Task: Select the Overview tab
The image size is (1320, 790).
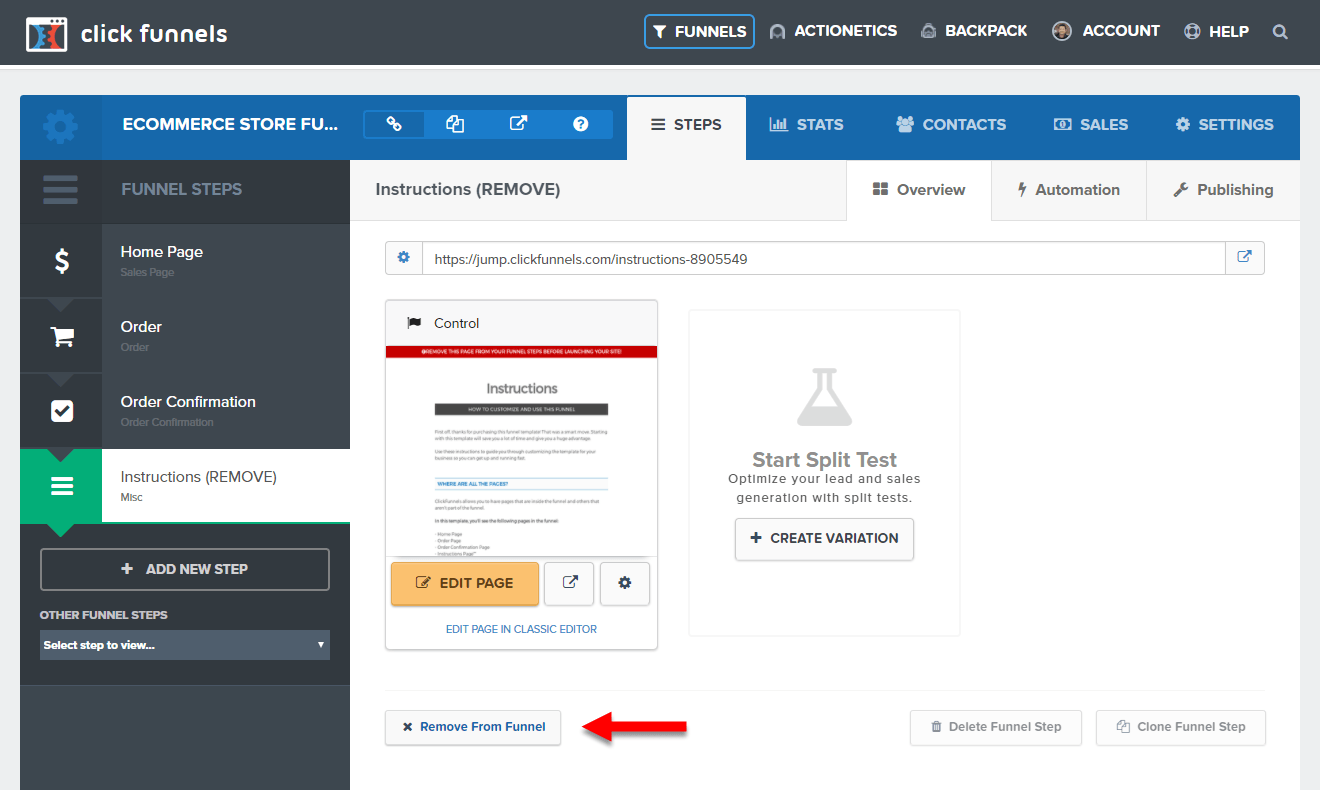Action: [919, 190]
